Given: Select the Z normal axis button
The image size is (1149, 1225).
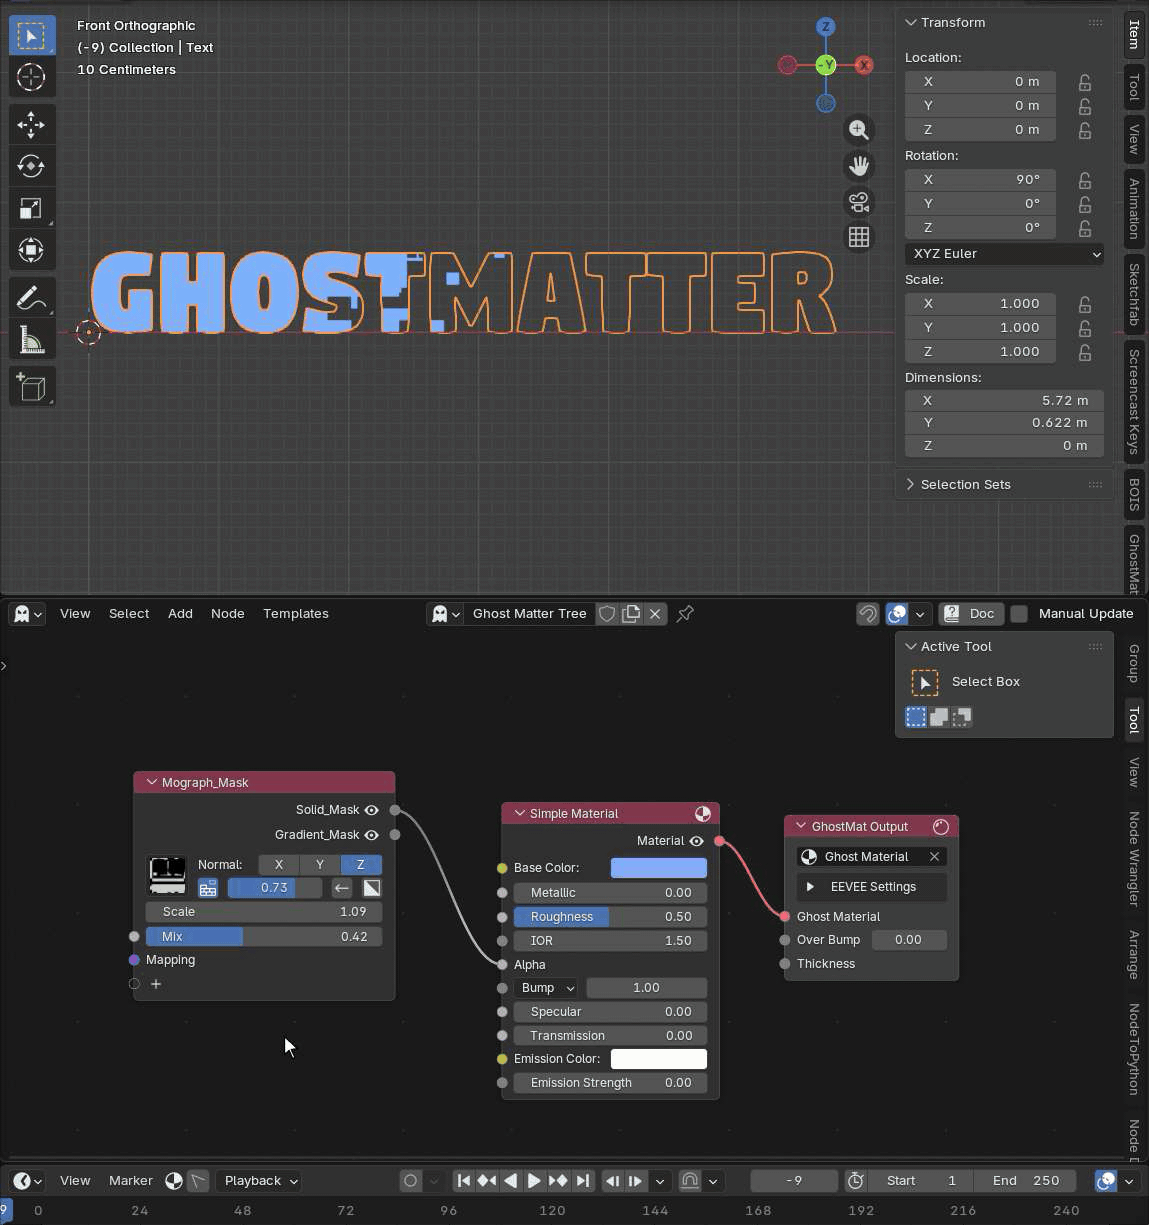Looking at the screenshot, I should [361, 865].
